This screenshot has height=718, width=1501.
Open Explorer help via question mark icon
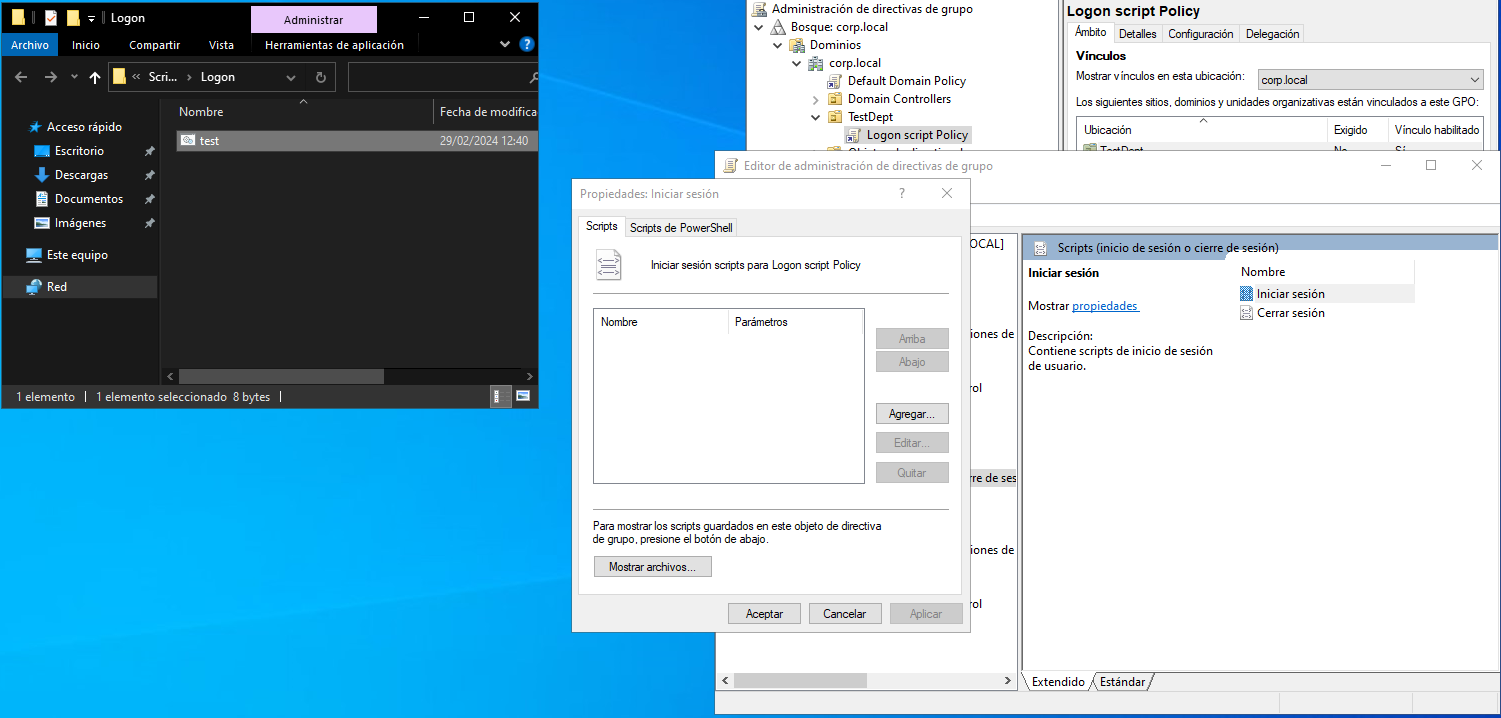[527, 45]
